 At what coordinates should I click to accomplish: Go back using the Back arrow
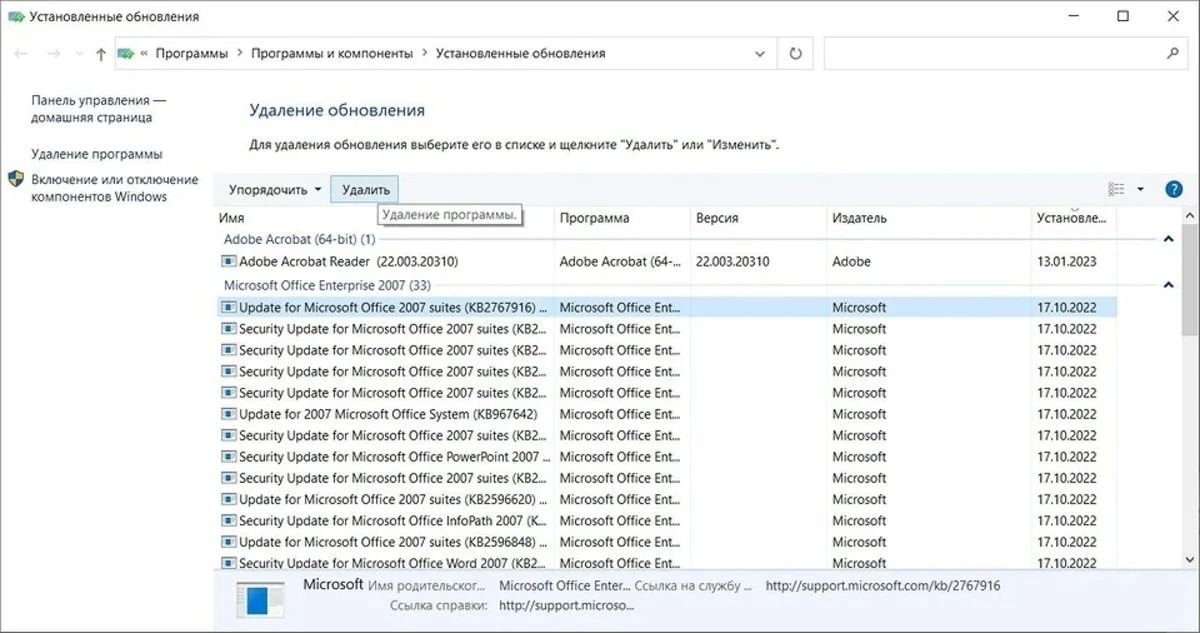(22, 54)
